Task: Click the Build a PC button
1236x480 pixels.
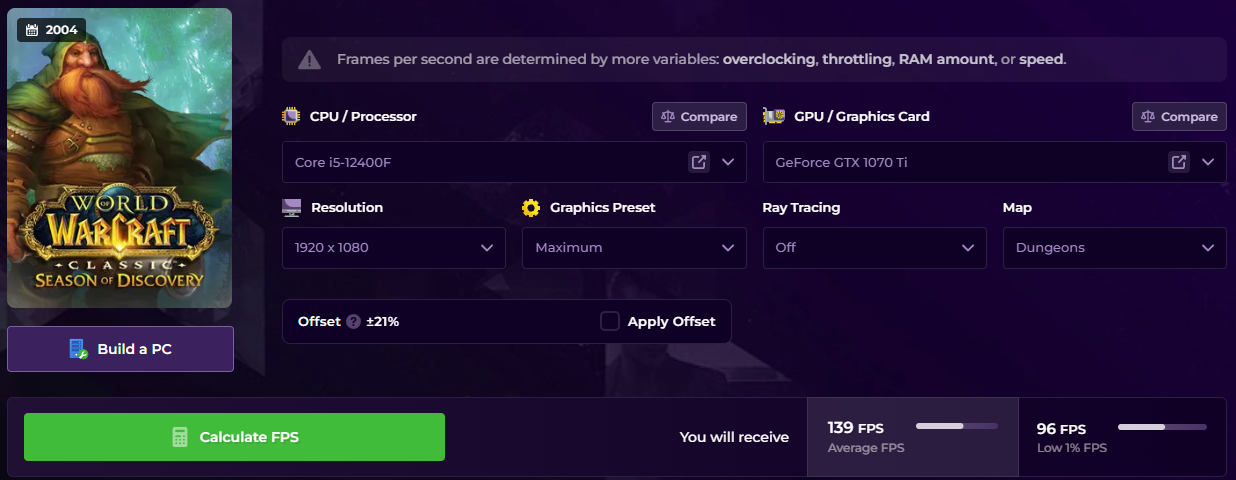Action: (120, 349)
